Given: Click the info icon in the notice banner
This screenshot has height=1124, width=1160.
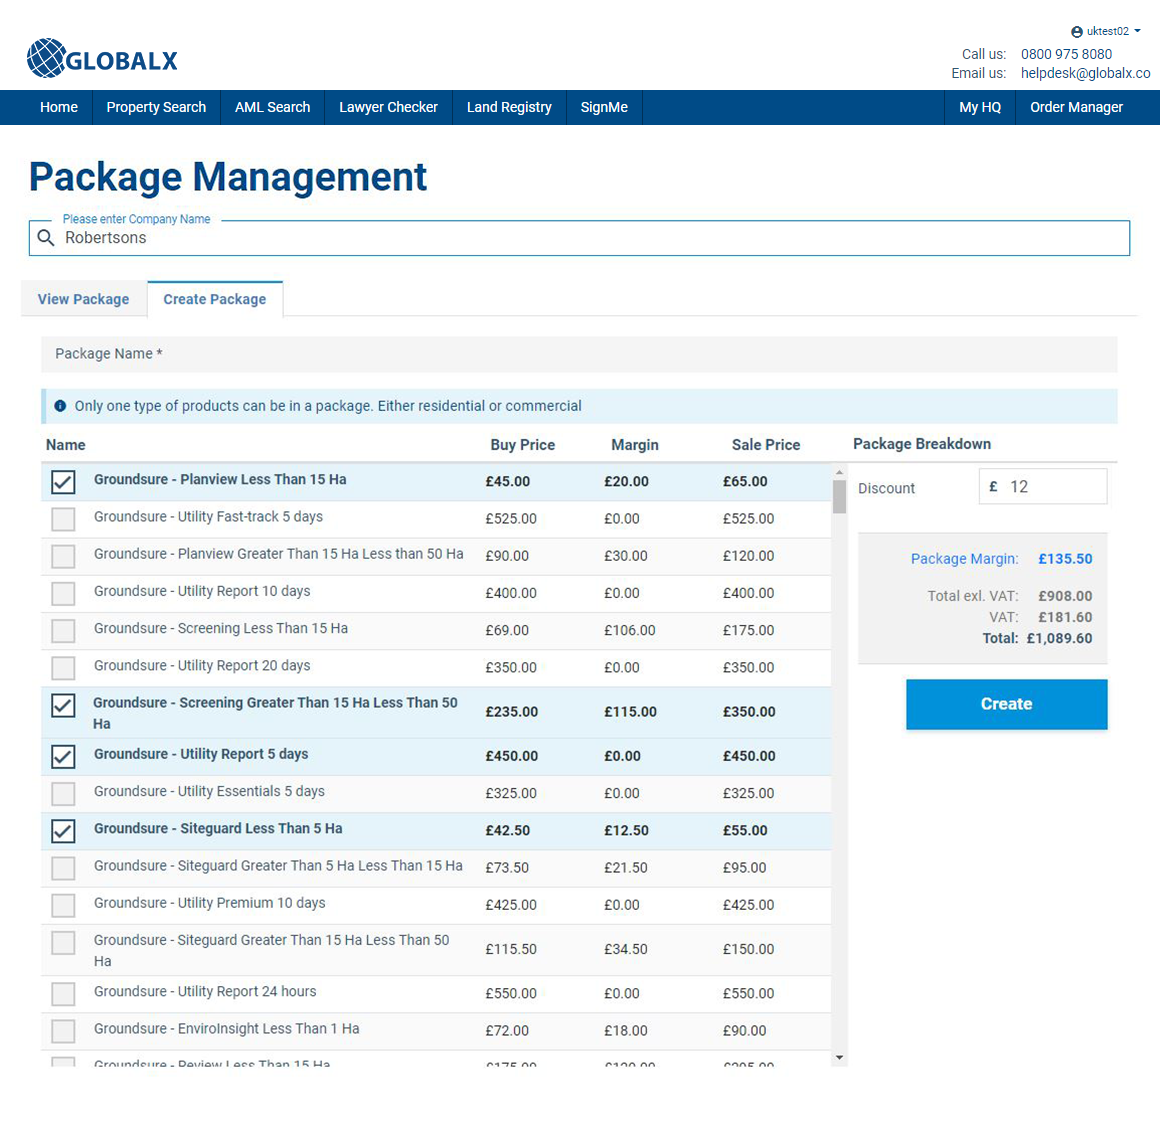Looking at the screenshot, I should (60, 406).
